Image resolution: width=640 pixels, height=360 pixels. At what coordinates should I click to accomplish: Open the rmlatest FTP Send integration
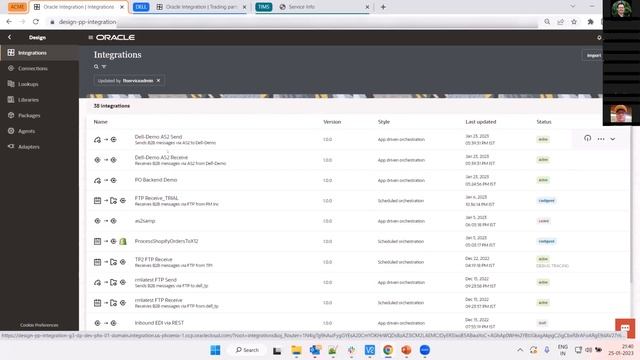(156, 280)
